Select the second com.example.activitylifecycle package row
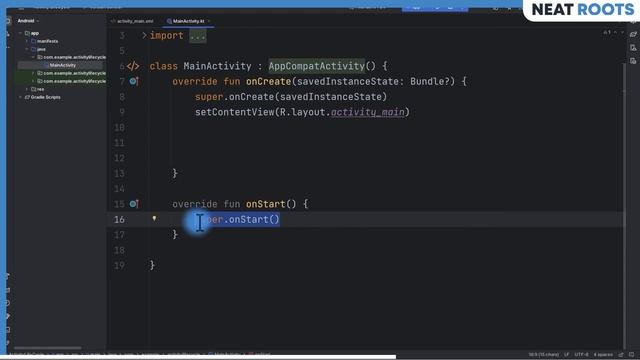This screenshot has height=360, width=640. point(71,73)
